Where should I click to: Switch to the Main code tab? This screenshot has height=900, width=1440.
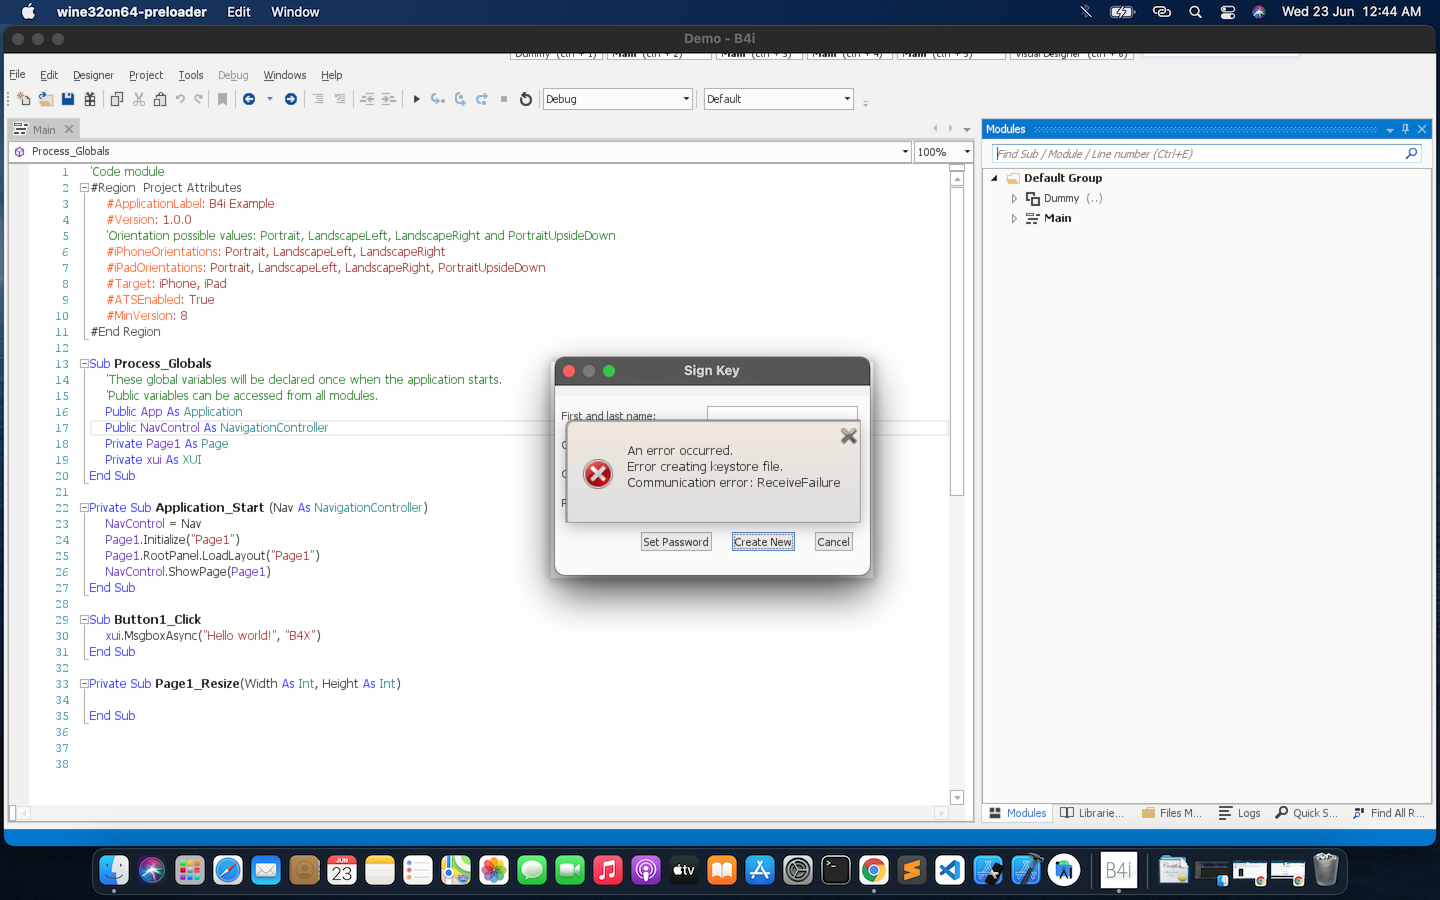pos(44,129)
